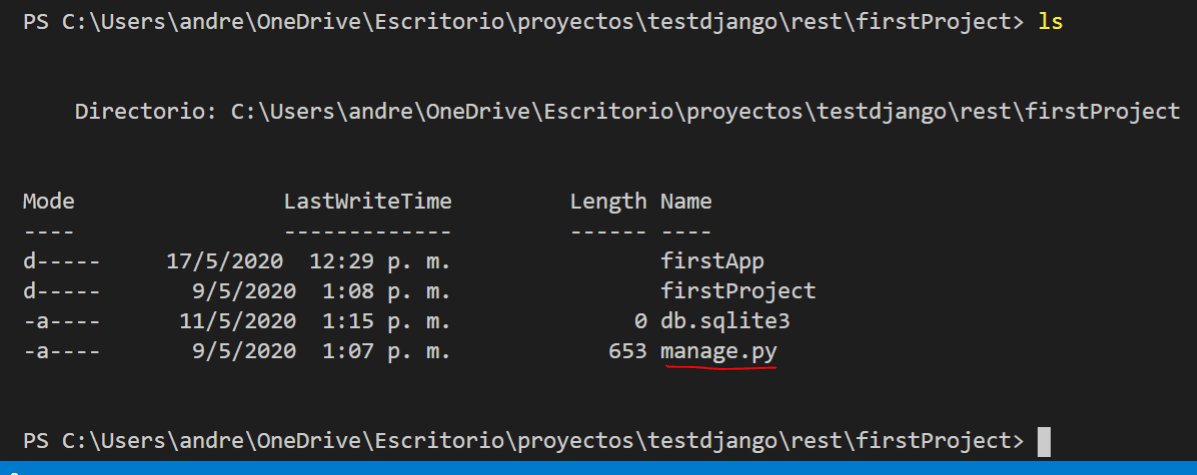Click the 11/5/2020 date entry
The width and height of the screenshot is (1197, 475).
[x=238, y=321]
